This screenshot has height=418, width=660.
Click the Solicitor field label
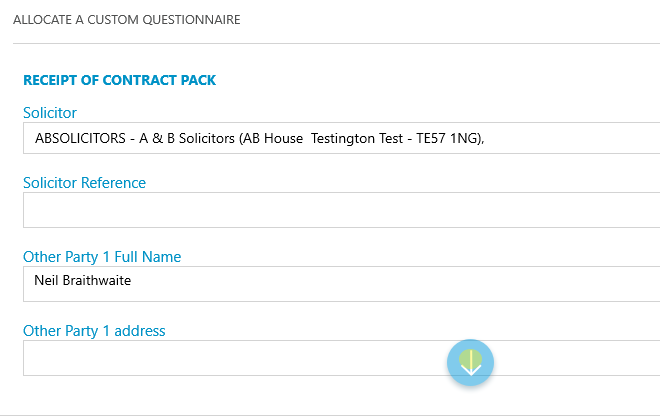50,113
